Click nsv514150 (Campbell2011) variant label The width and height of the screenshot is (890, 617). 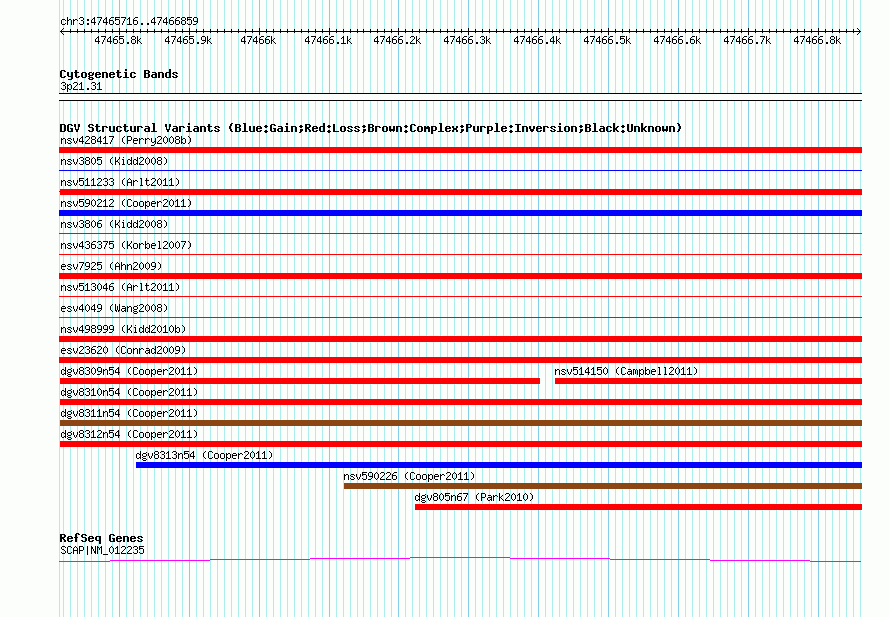(x=626, y=371)
